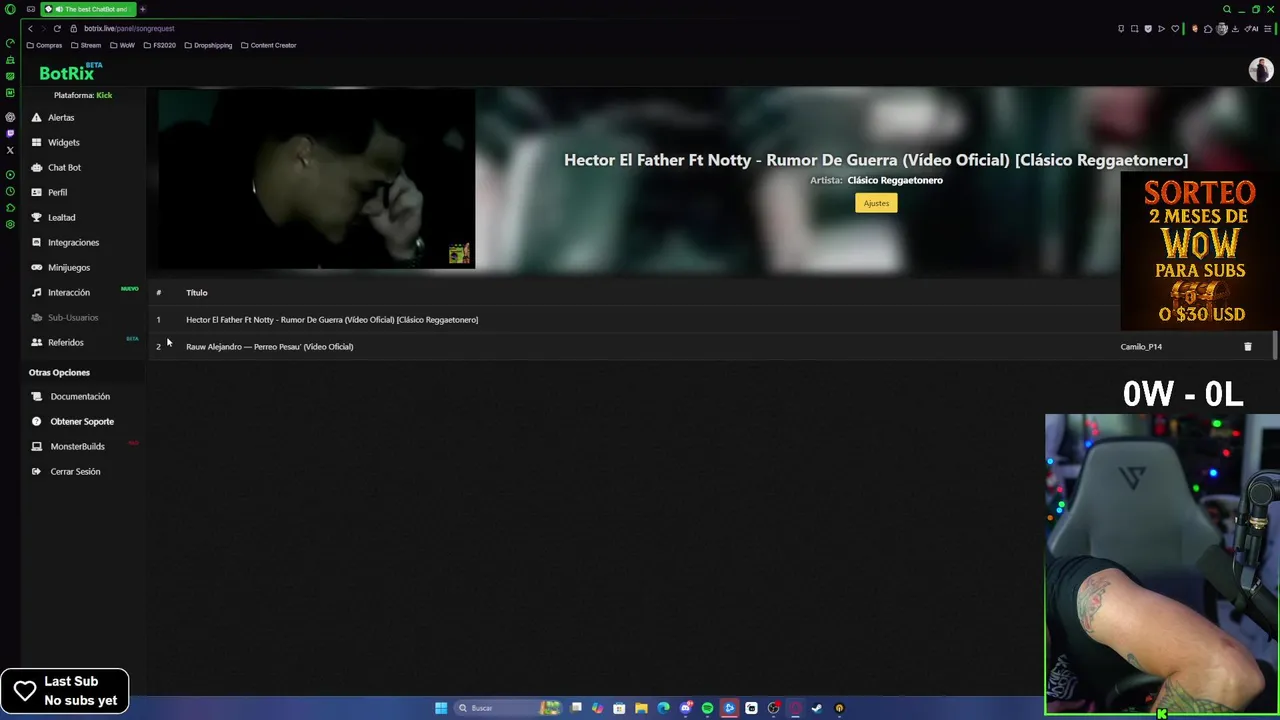The width and height of the screenshot is (1280, 720).
Task: Open the Windows Start menu
Action: click(441, 708)
